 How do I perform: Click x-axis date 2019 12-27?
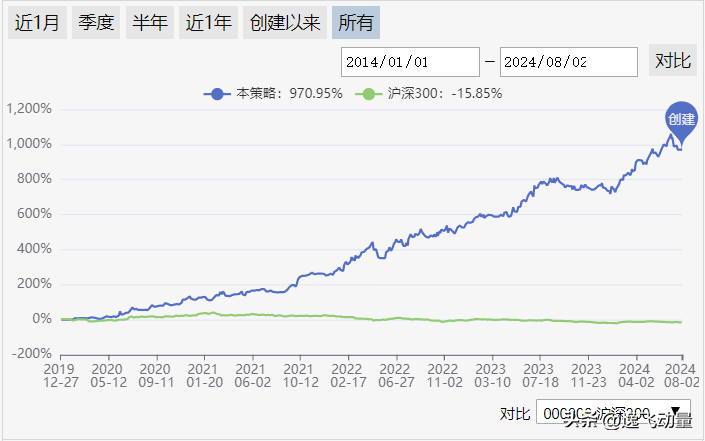point(61,376)
